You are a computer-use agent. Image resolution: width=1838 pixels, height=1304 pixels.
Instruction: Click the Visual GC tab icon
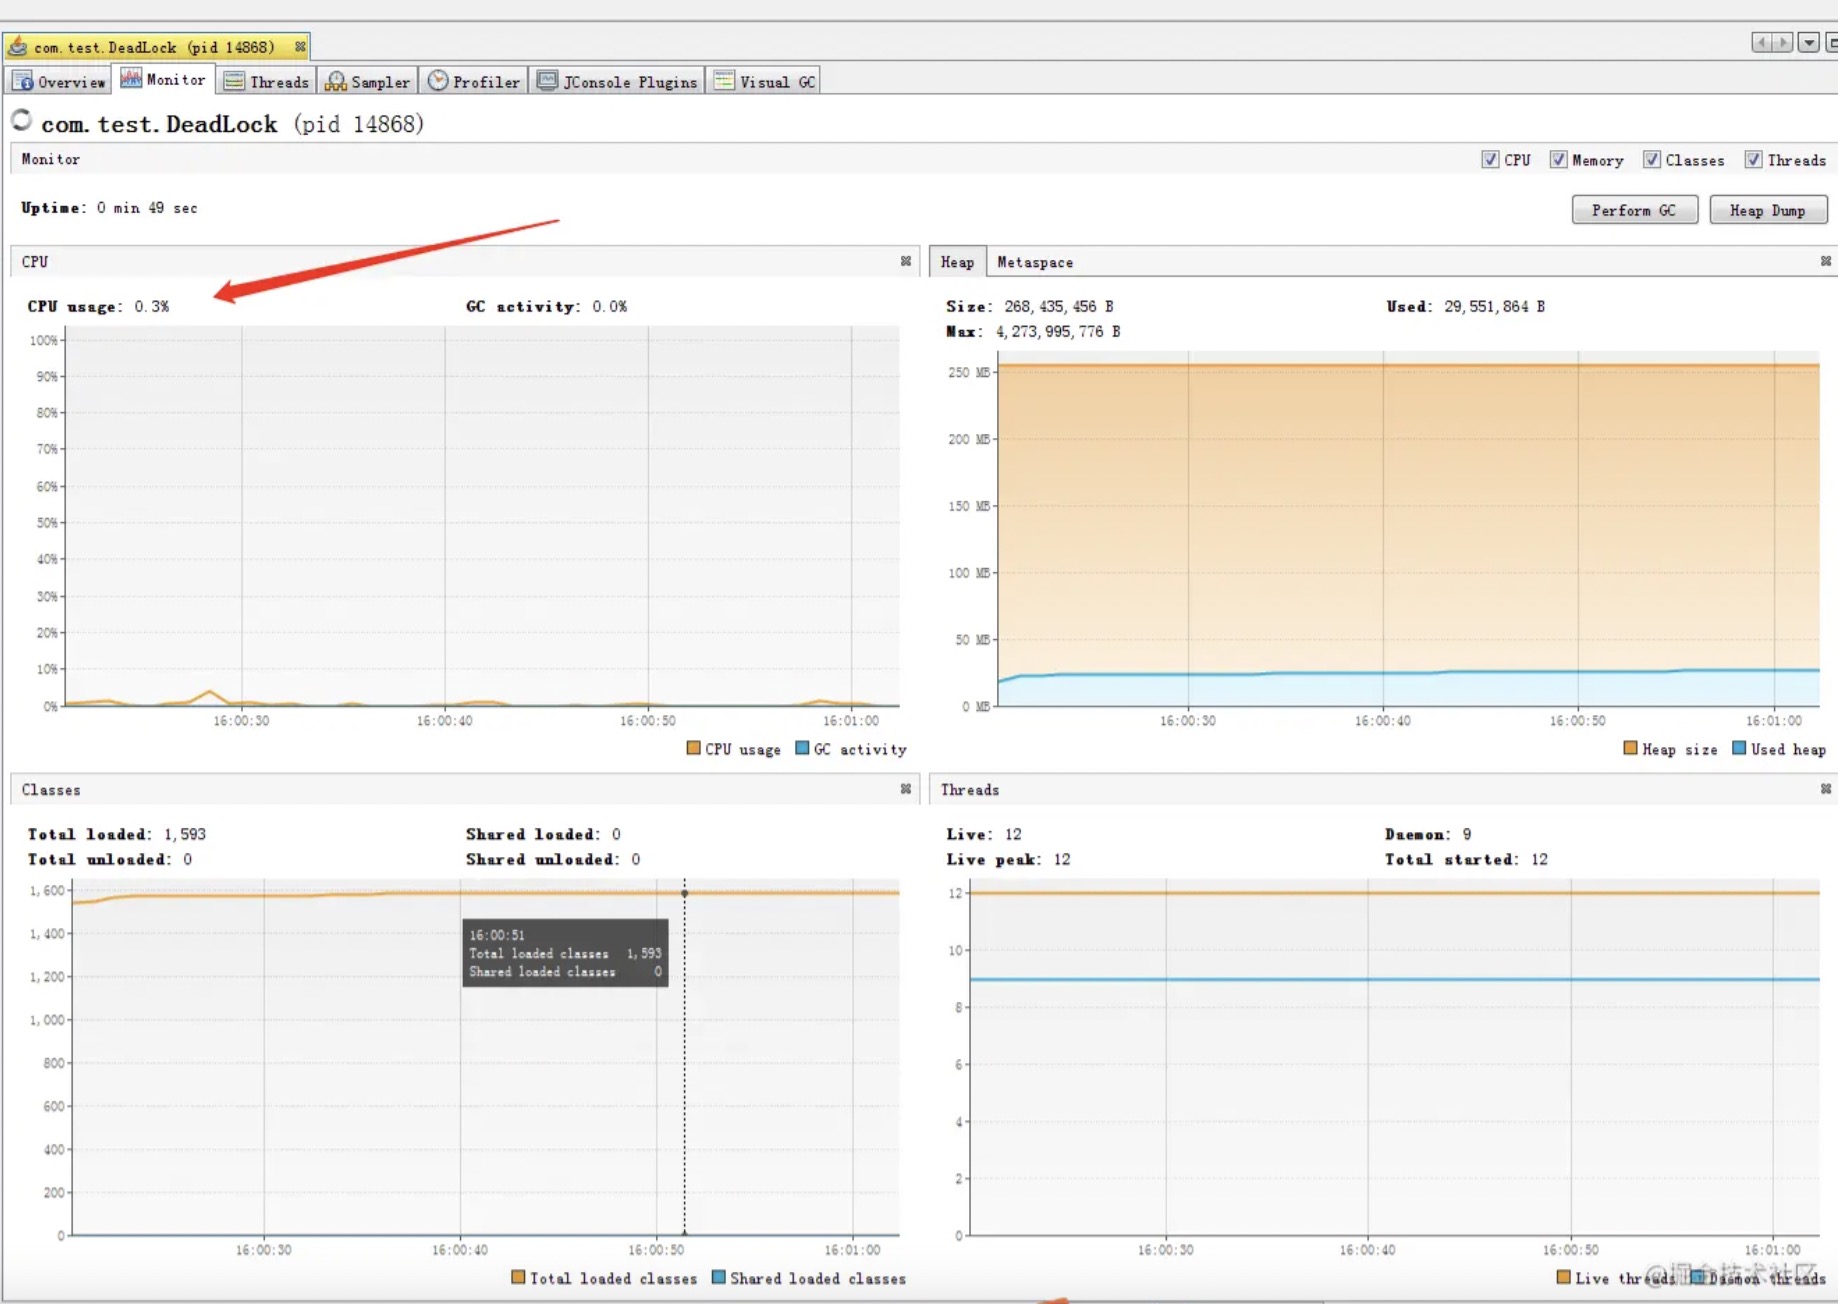pos(724,81)
